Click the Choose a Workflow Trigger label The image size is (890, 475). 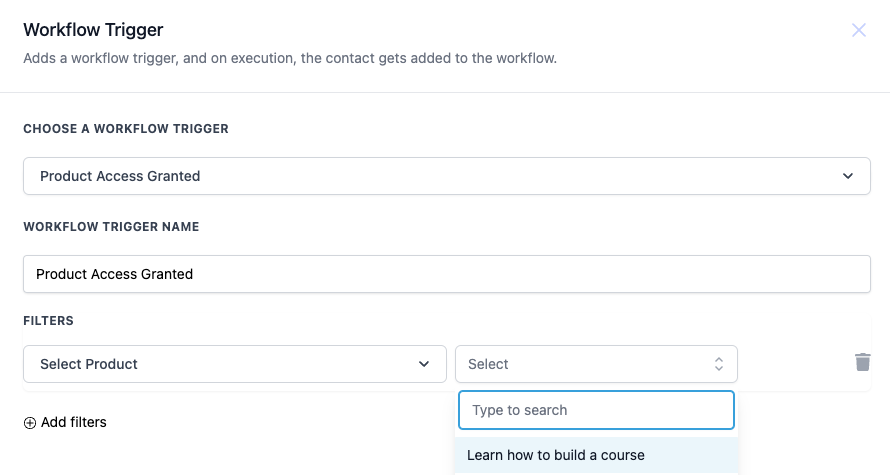(x=126, y=129)
